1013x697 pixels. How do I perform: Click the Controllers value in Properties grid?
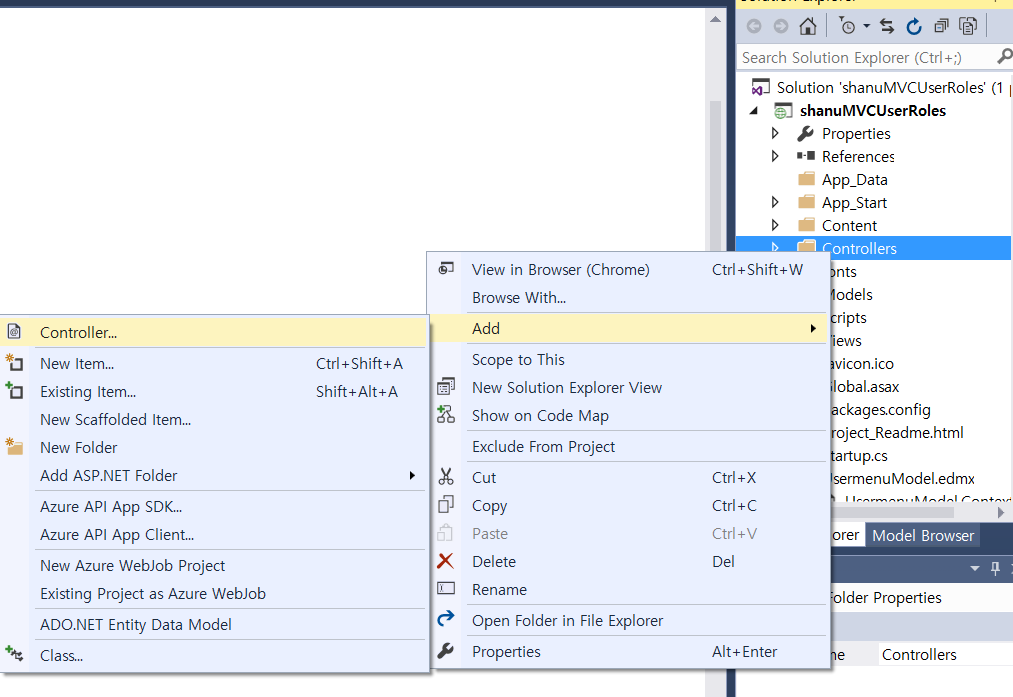point(919,654)
